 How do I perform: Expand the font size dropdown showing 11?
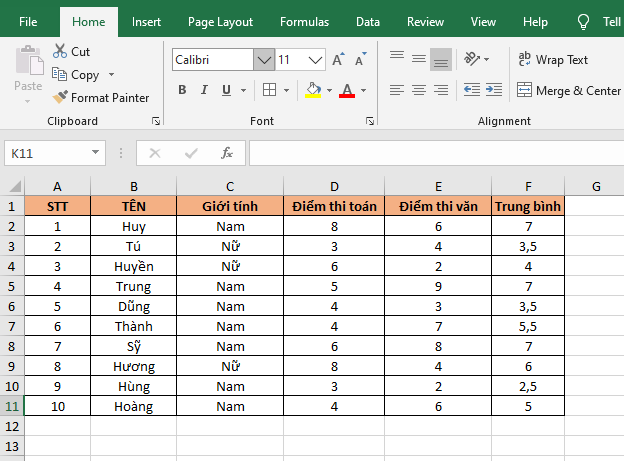318,60
